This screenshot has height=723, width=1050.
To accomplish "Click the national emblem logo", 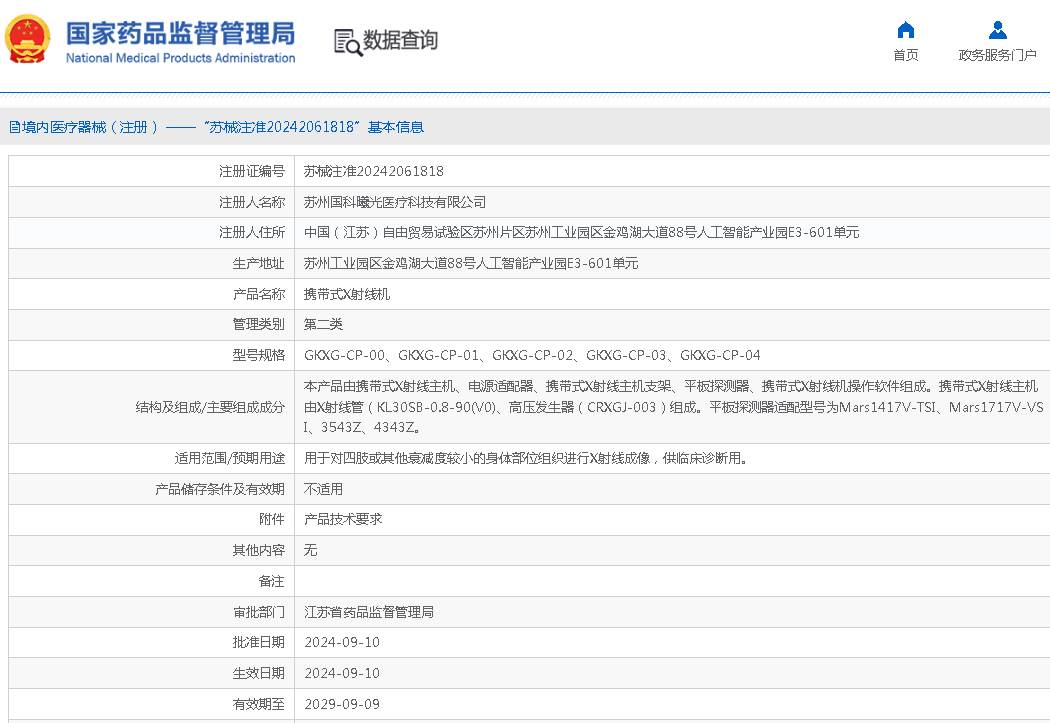I will click(27, 39).
